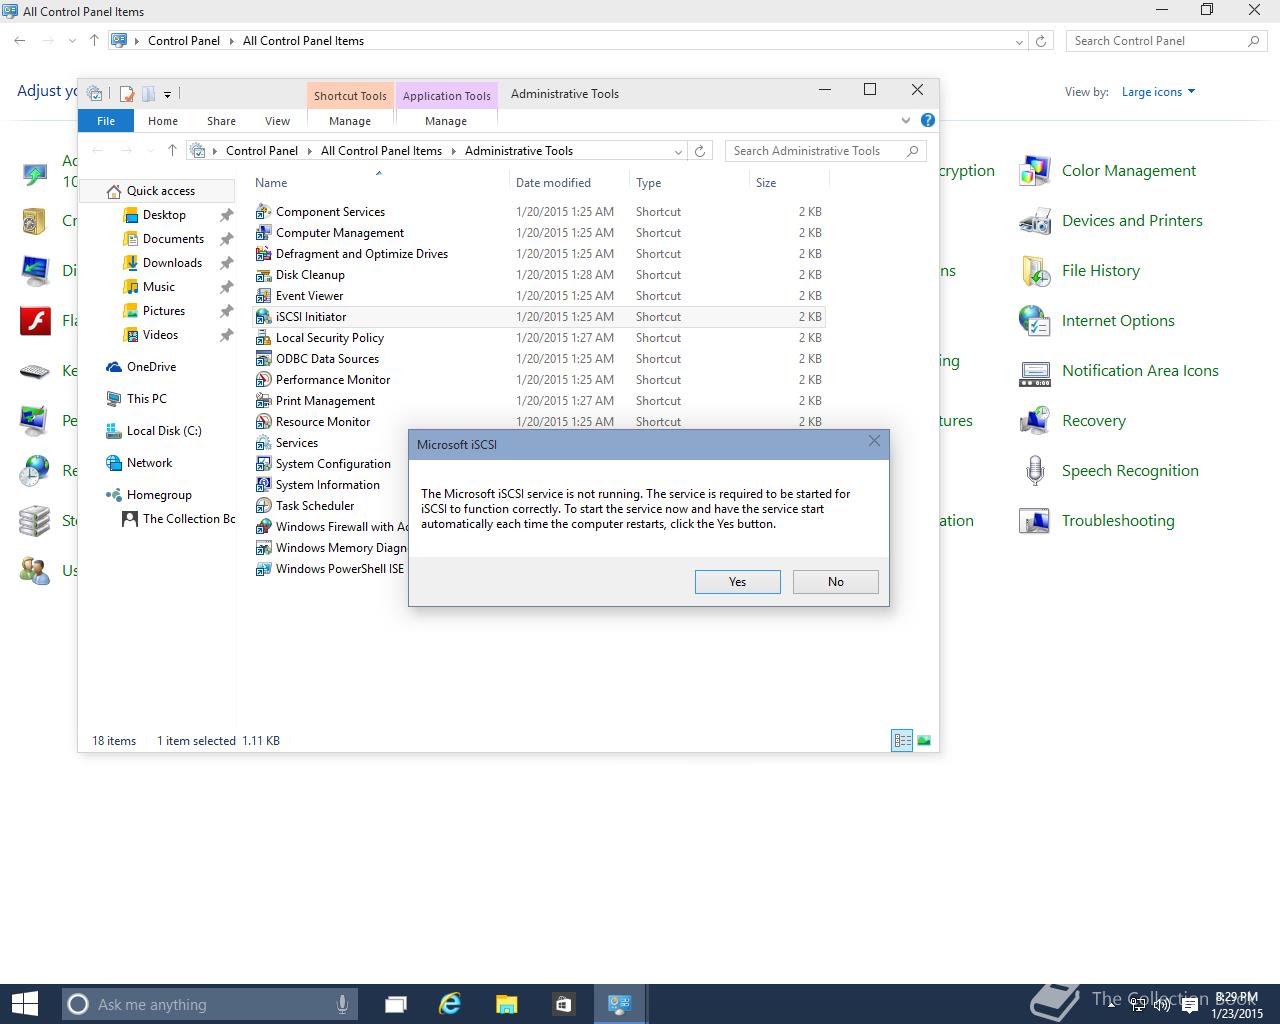Image resolution: width=1280 pixels, height=1024 pixels.
Task: Select Performance Monitor icon
Action: click(x=263, y=380)
